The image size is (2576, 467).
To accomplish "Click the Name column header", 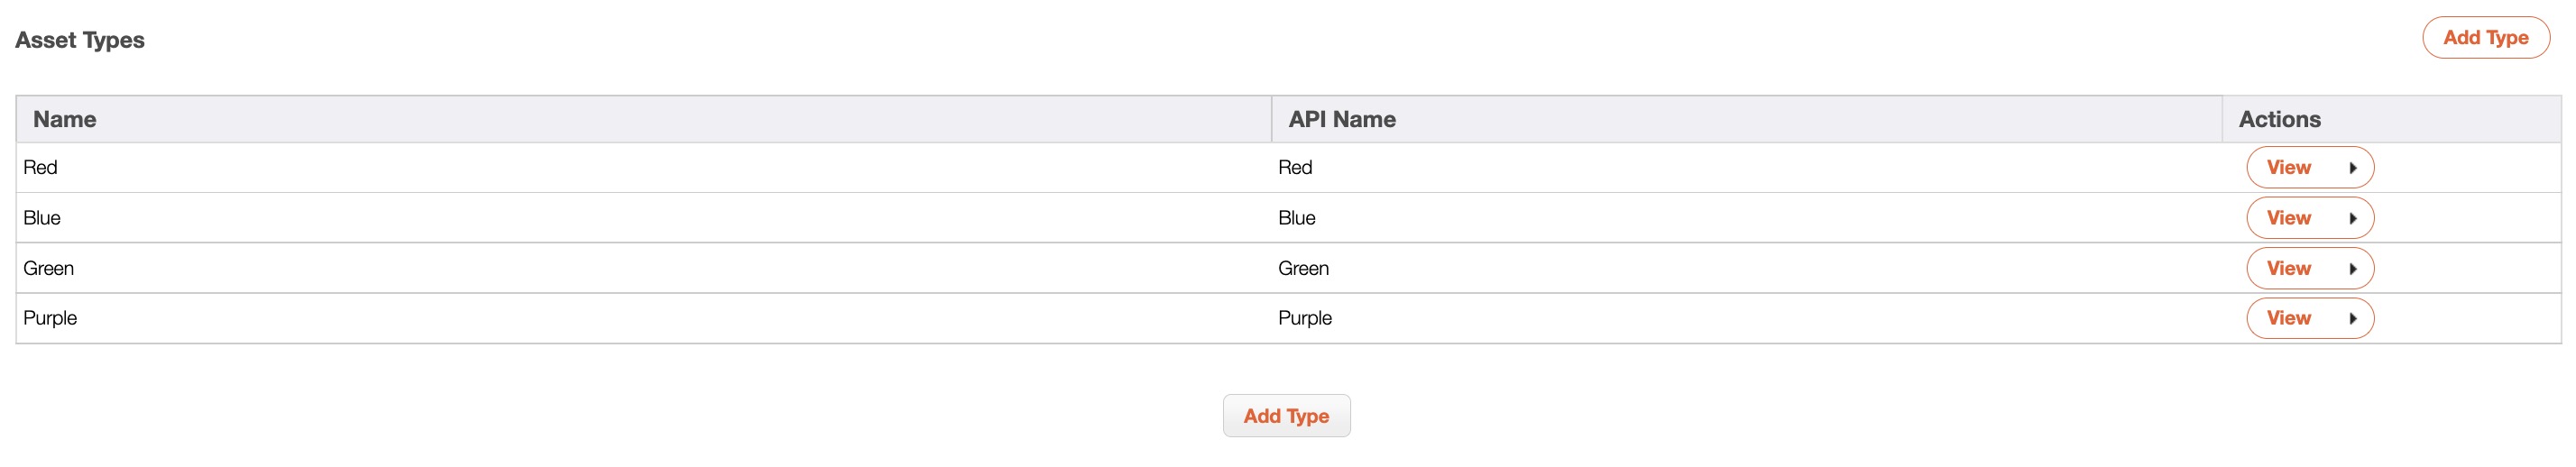I will [x=65, y=120].
